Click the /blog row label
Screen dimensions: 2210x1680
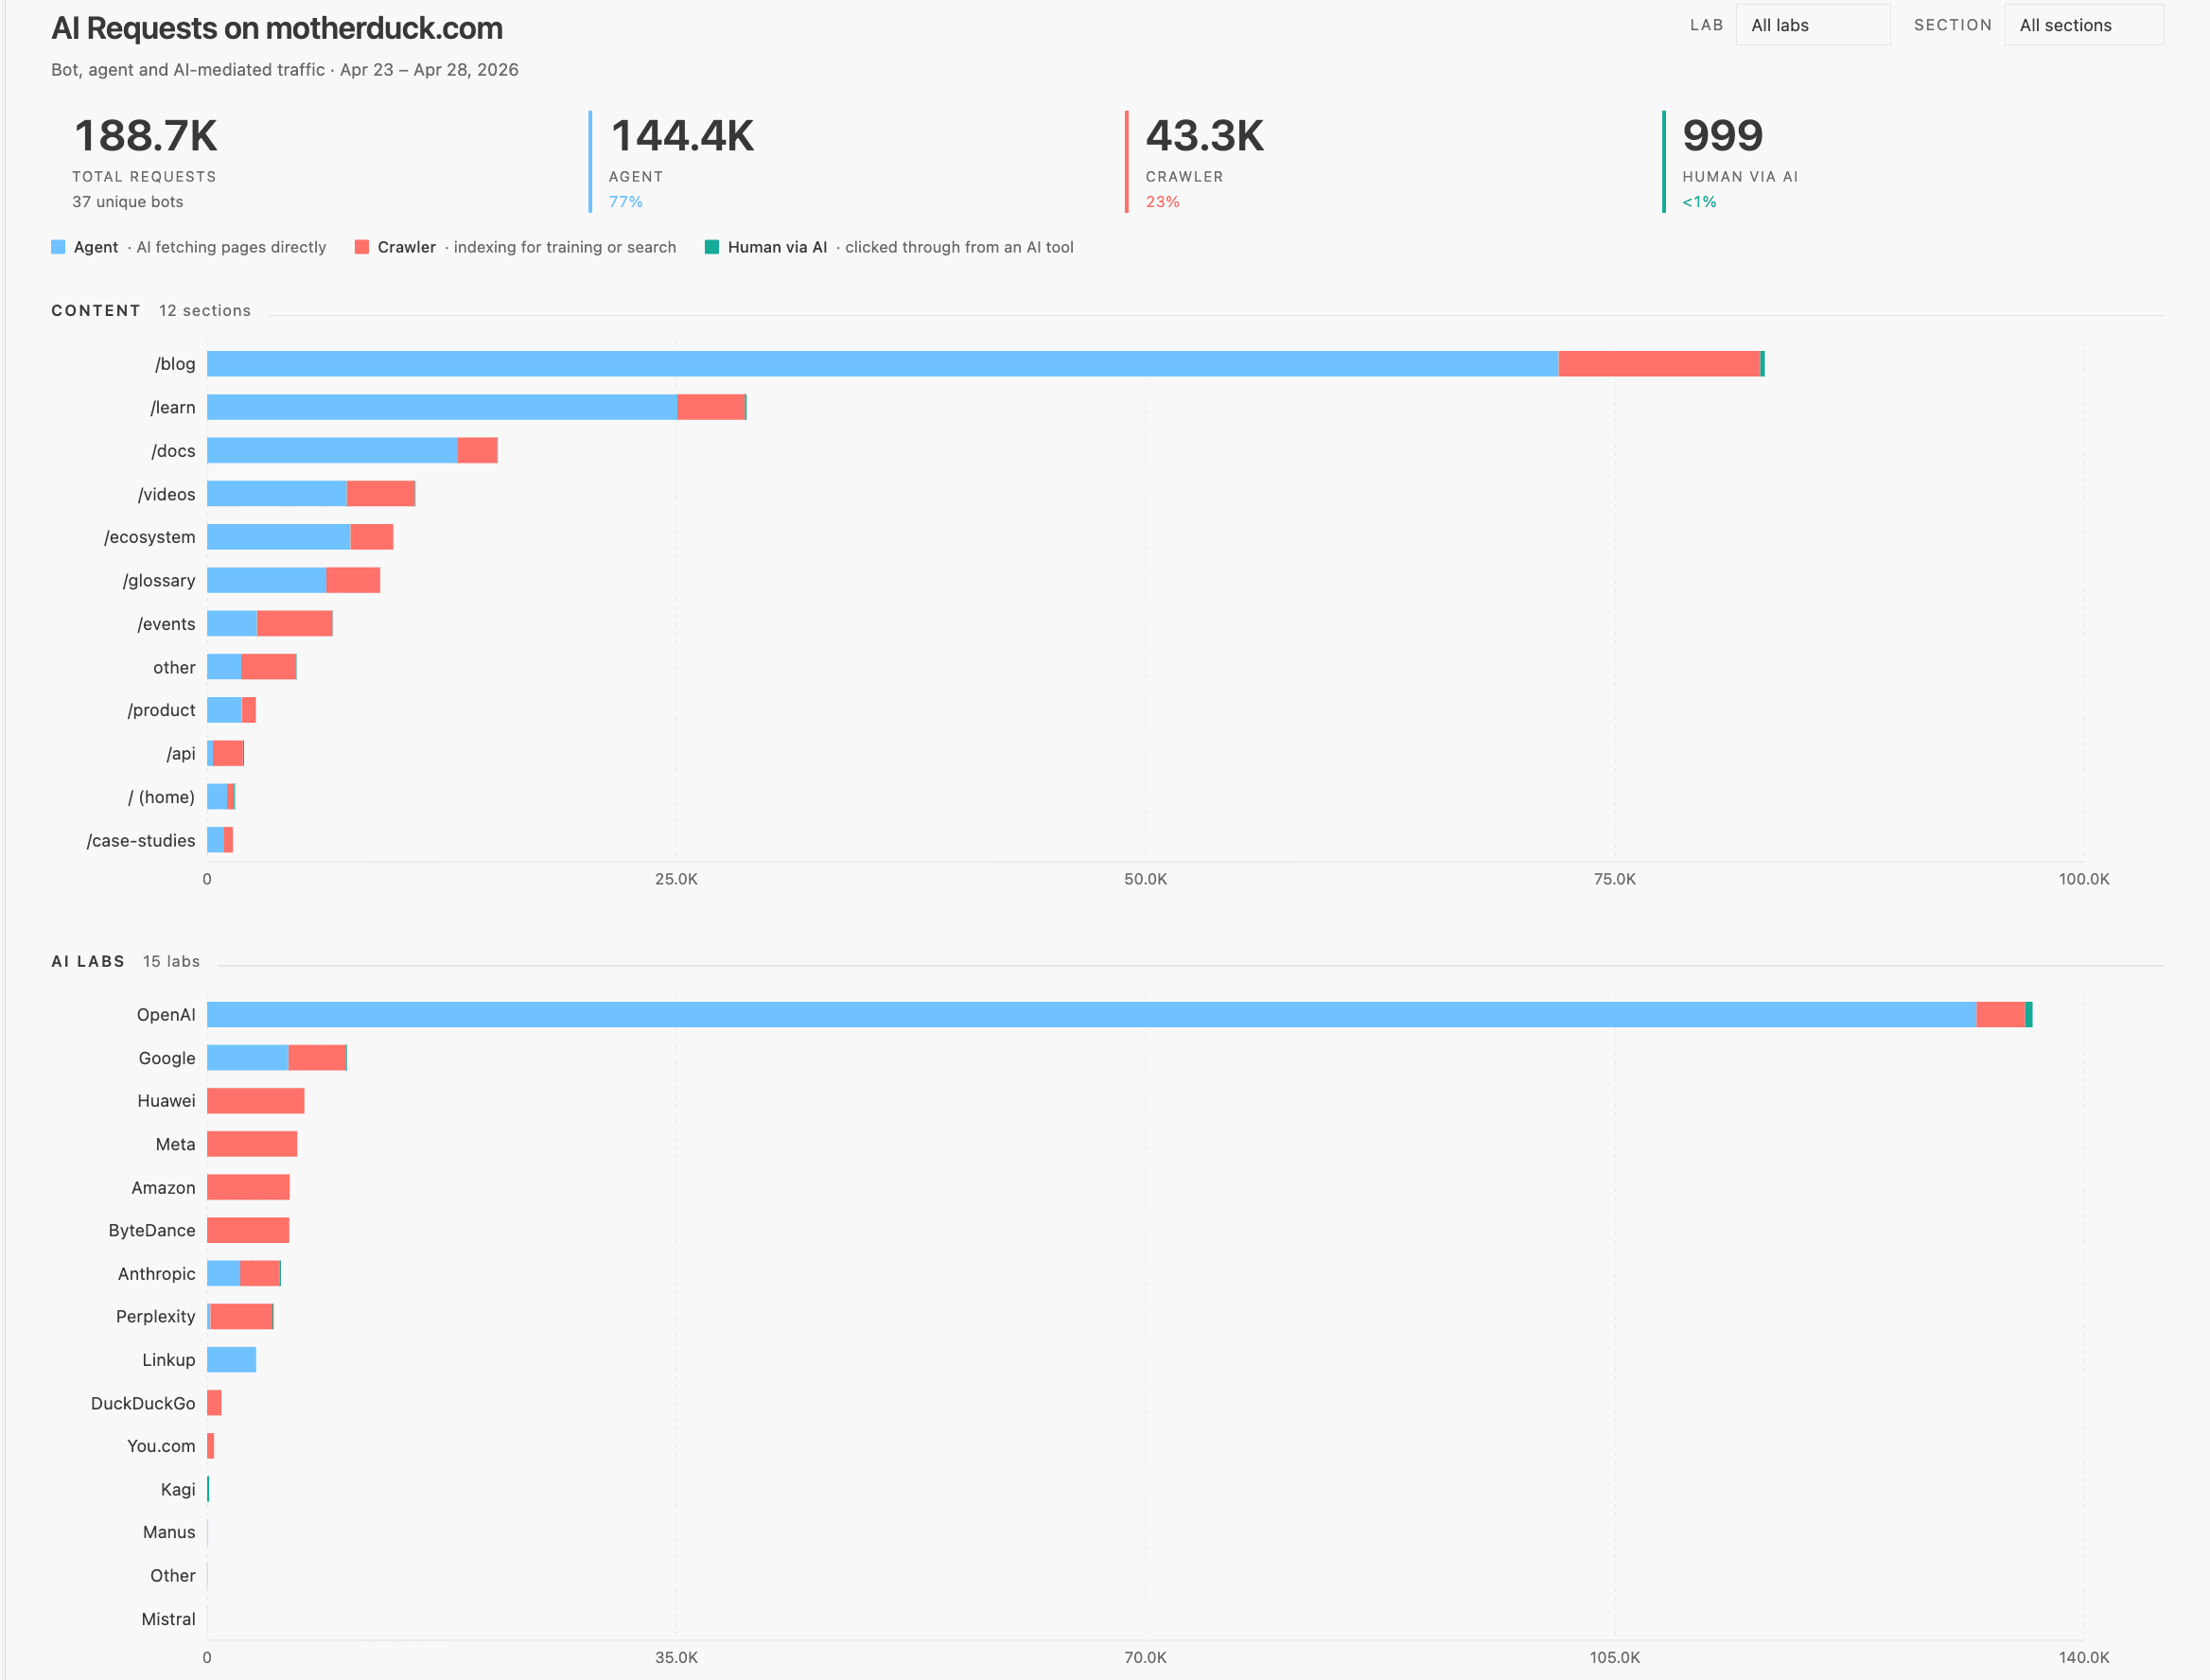pos(175,364)
